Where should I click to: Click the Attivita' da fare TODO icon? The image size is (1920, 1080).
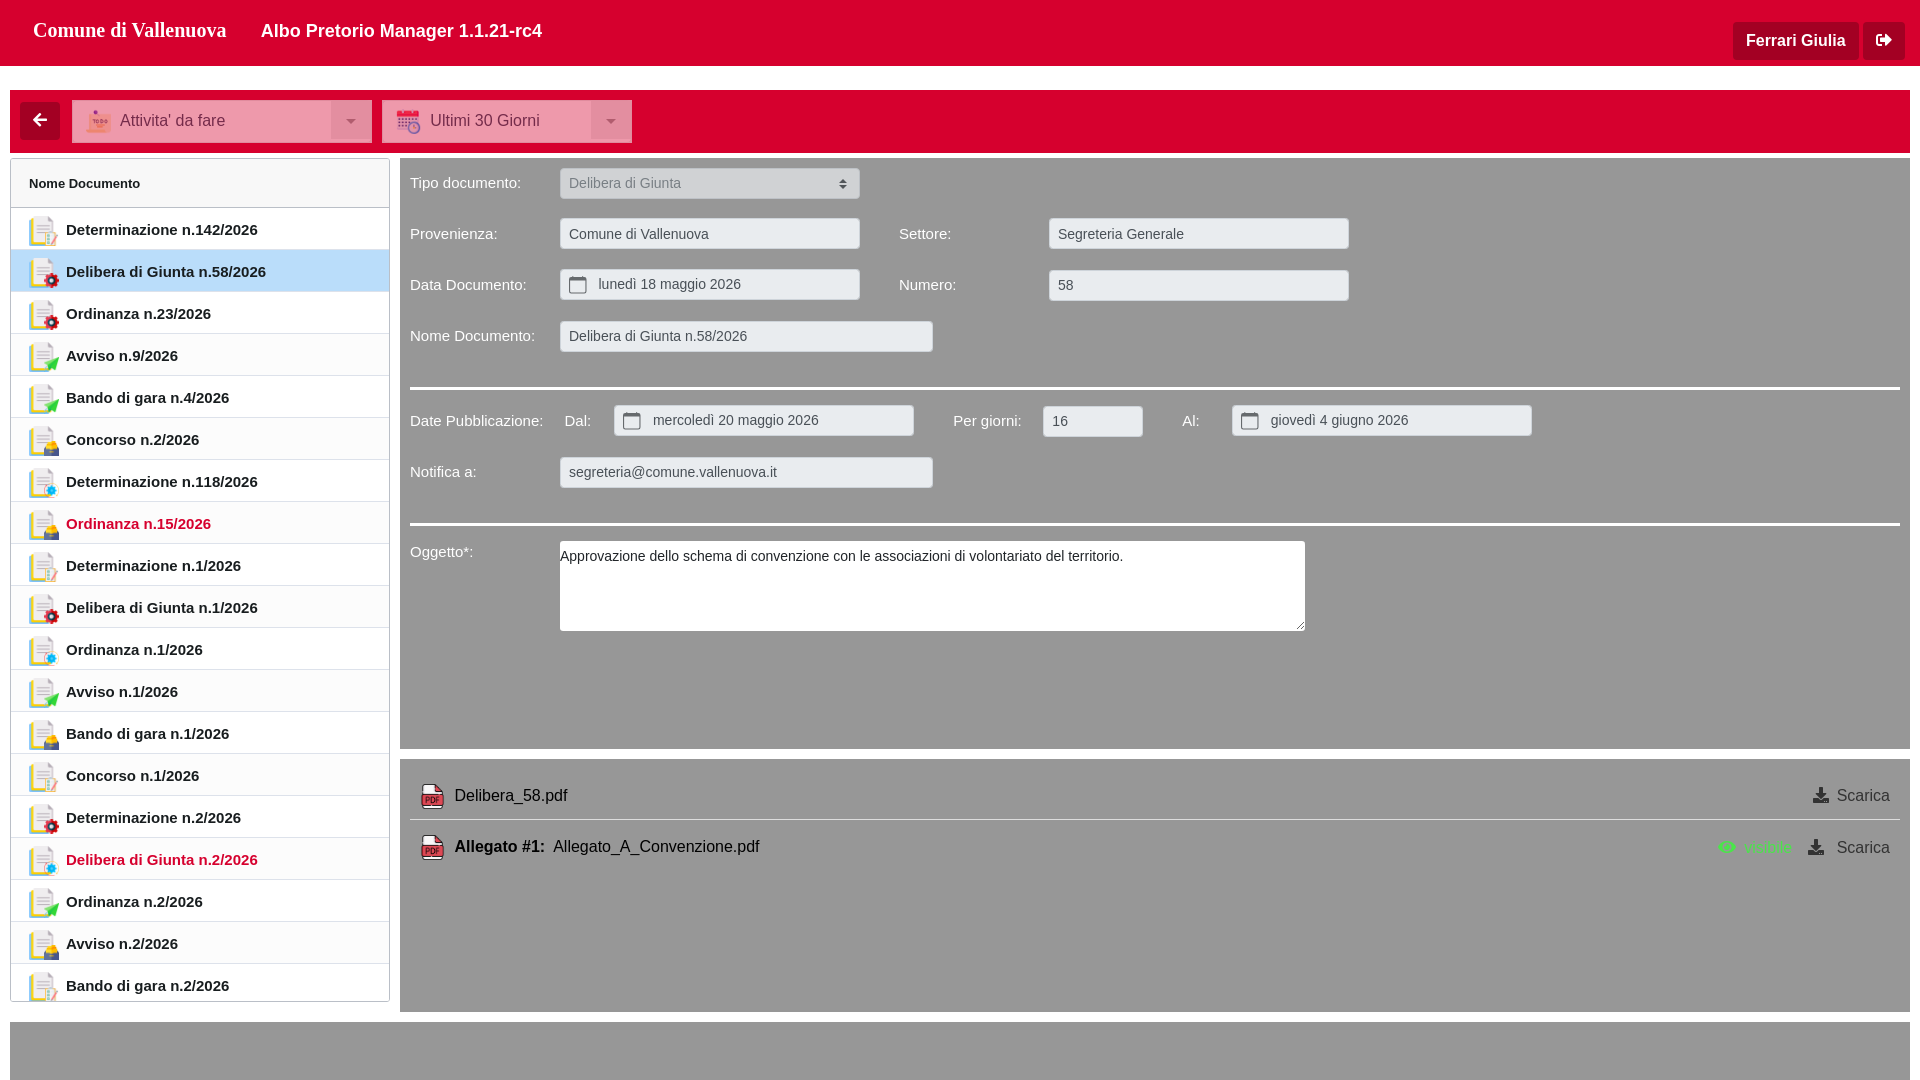[99, 121]
